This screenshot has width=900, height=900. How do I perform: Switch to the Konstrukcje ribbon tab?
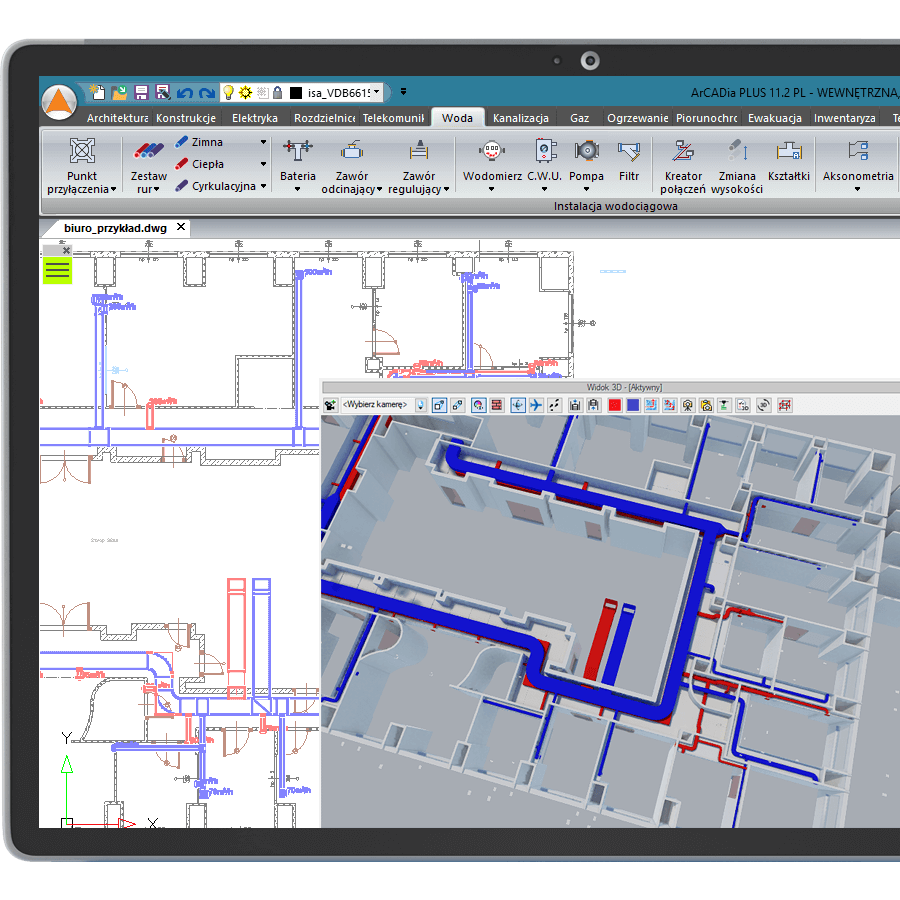pos(186,118)
